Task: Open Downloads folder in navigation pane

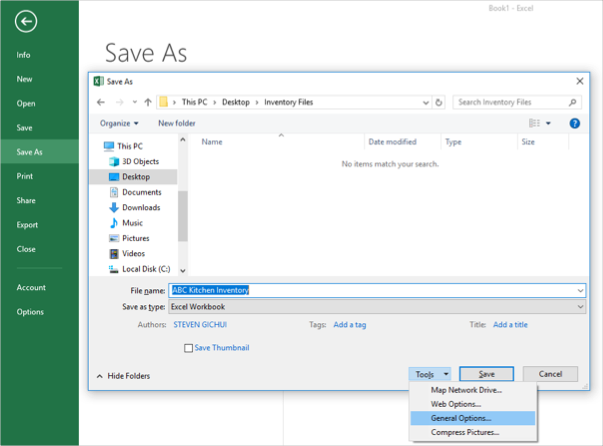Action: point(140,207)
